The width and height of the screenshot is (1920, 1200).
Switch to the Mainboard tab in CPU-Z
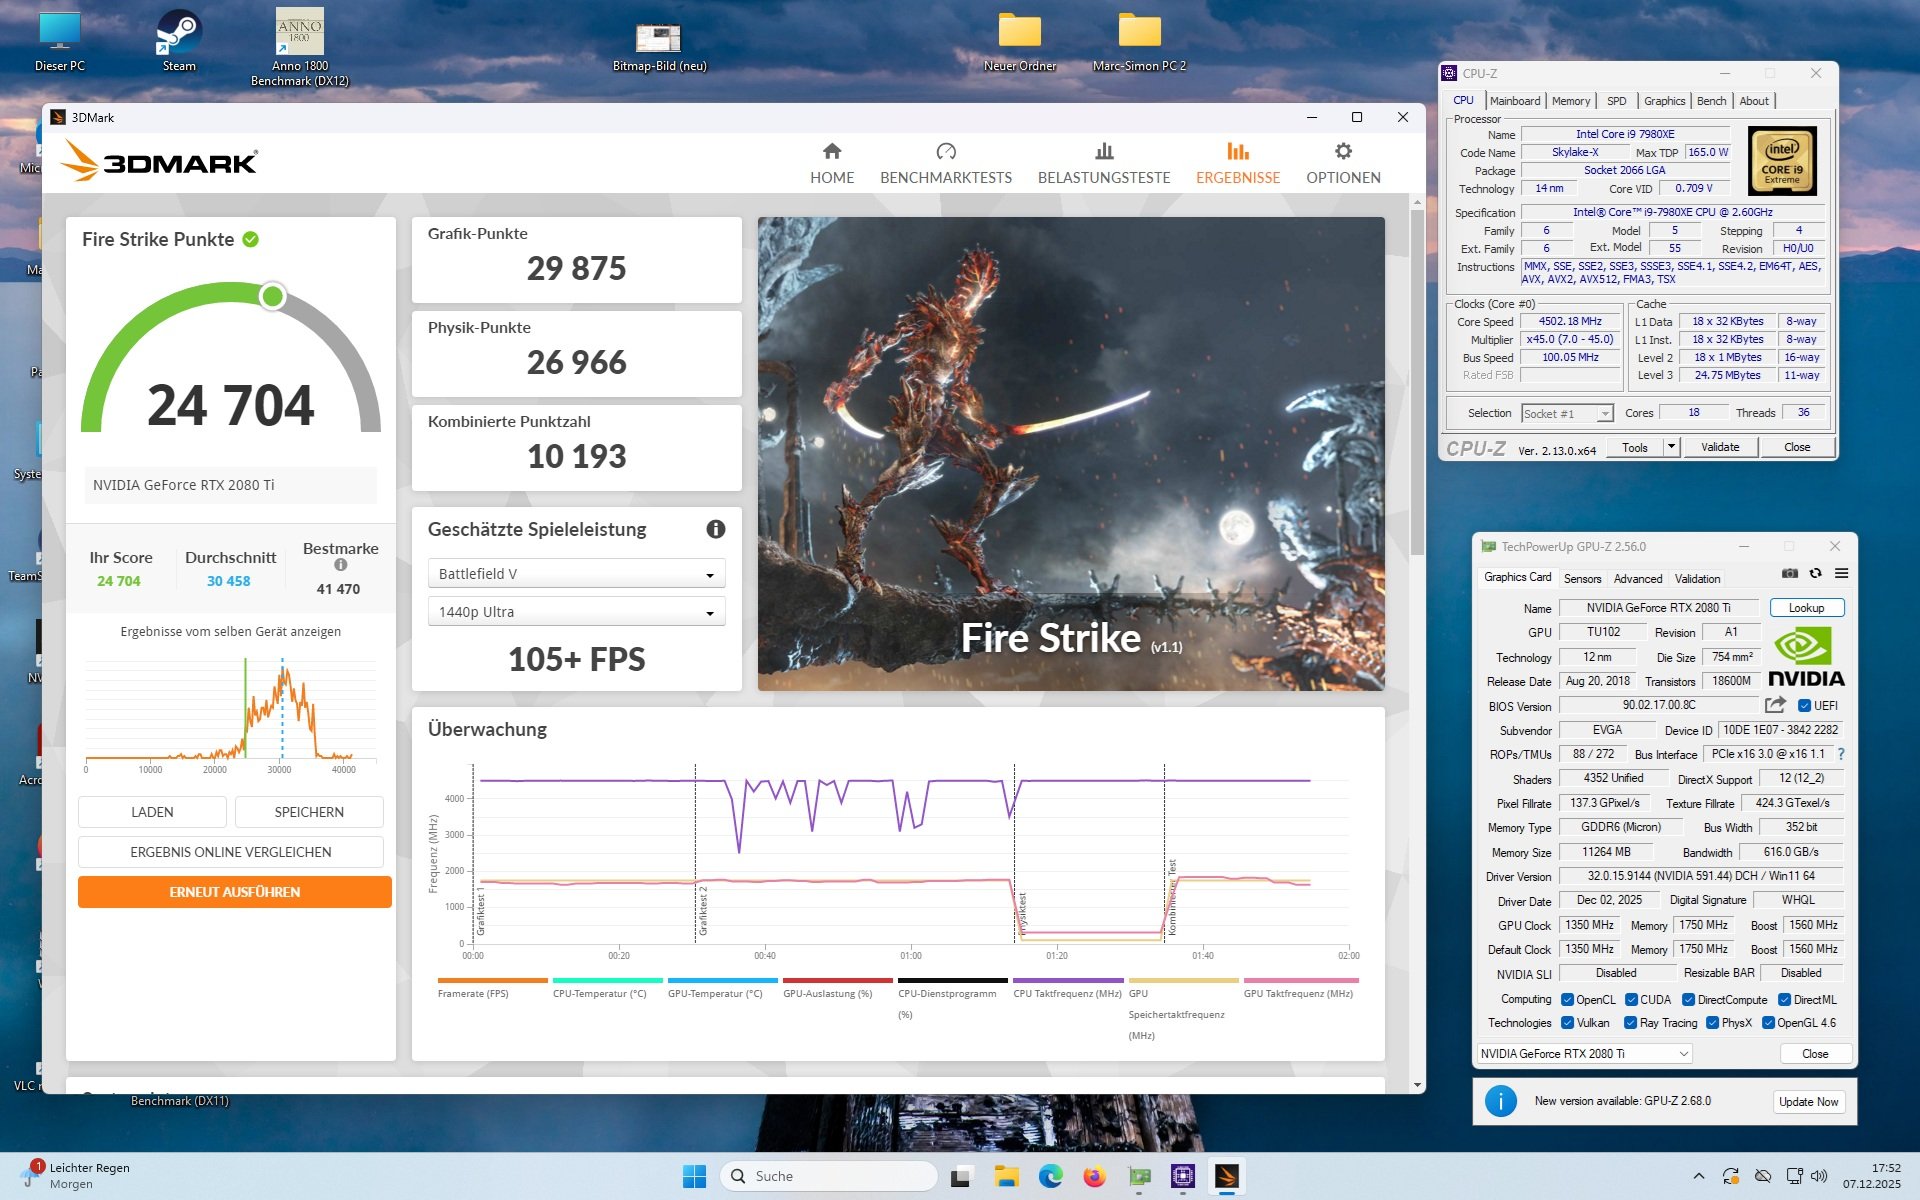[x=1514, y=101]
